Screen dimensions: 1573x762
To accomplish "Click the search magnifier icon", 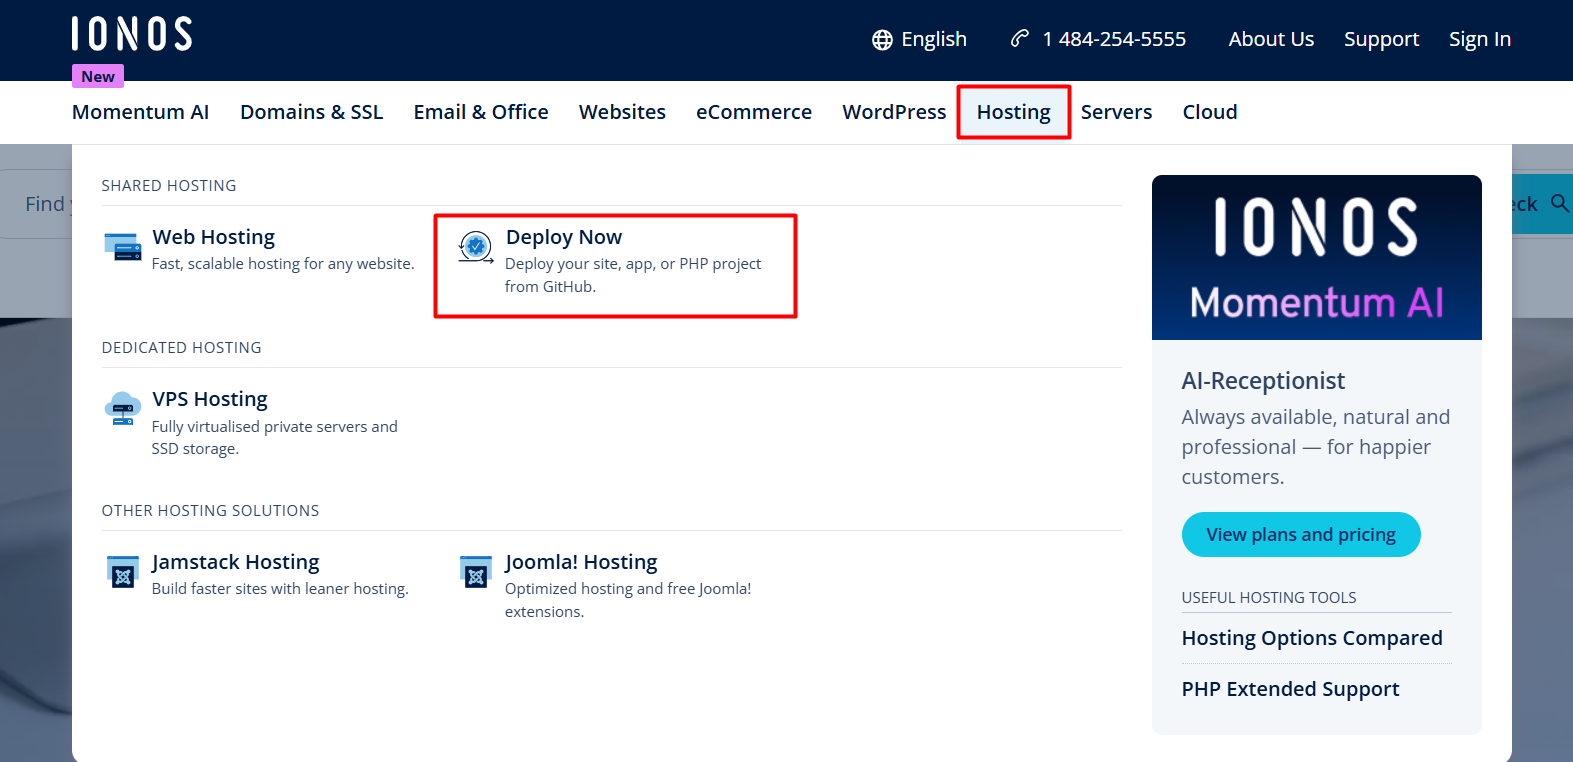I will point(1559,203).
